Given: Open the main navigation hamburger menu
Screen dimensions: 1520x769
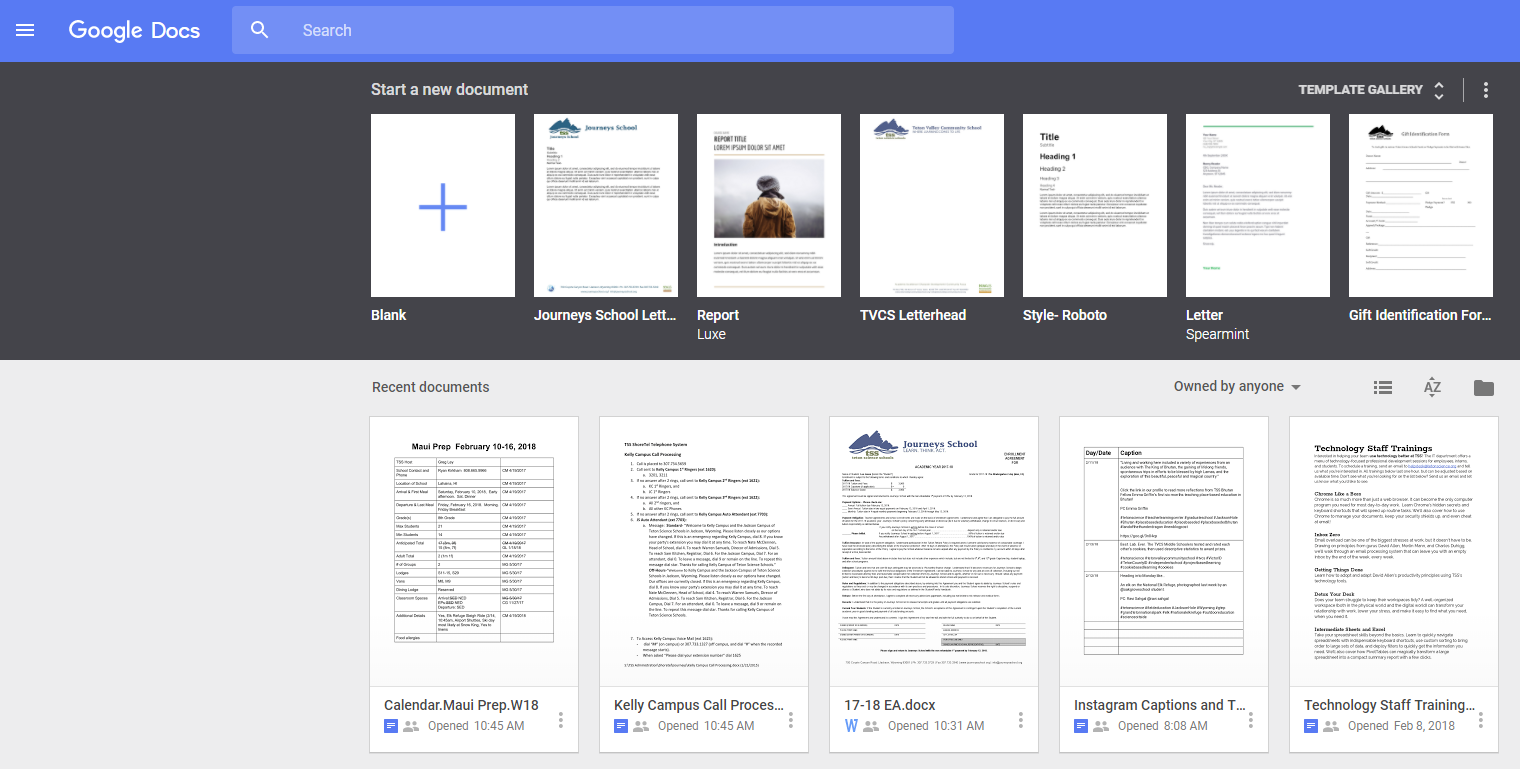Looking at the screenshot, I should click(25, 30).
